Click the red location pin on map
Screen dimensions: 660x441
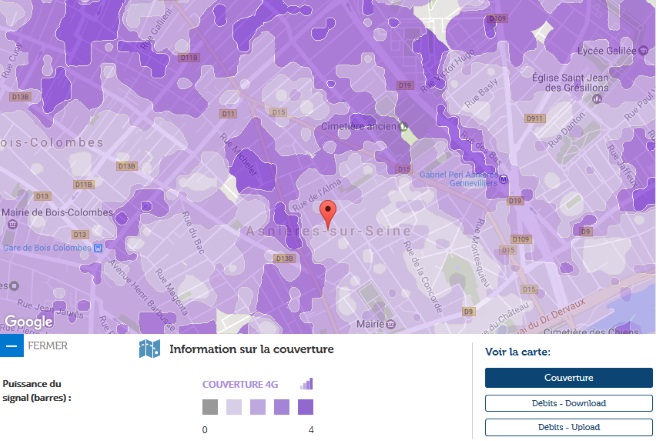point(328,214)
